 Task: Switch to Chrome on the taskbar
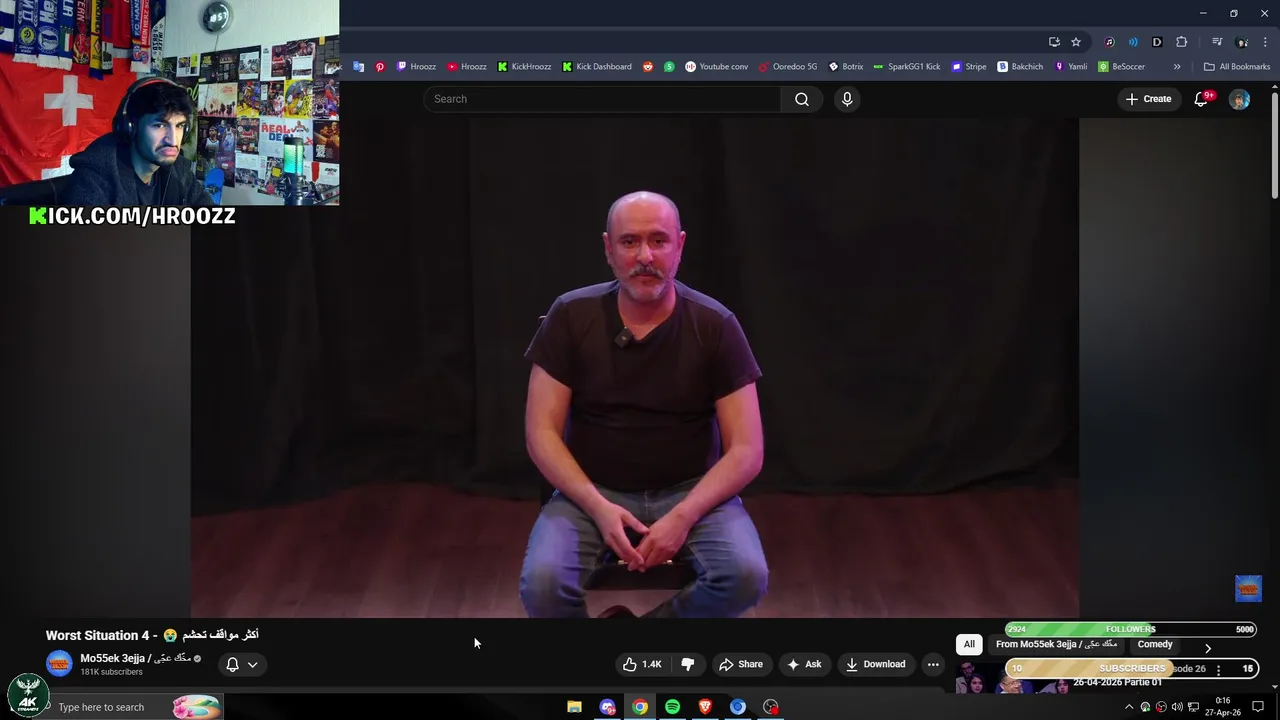pos(640,707)
